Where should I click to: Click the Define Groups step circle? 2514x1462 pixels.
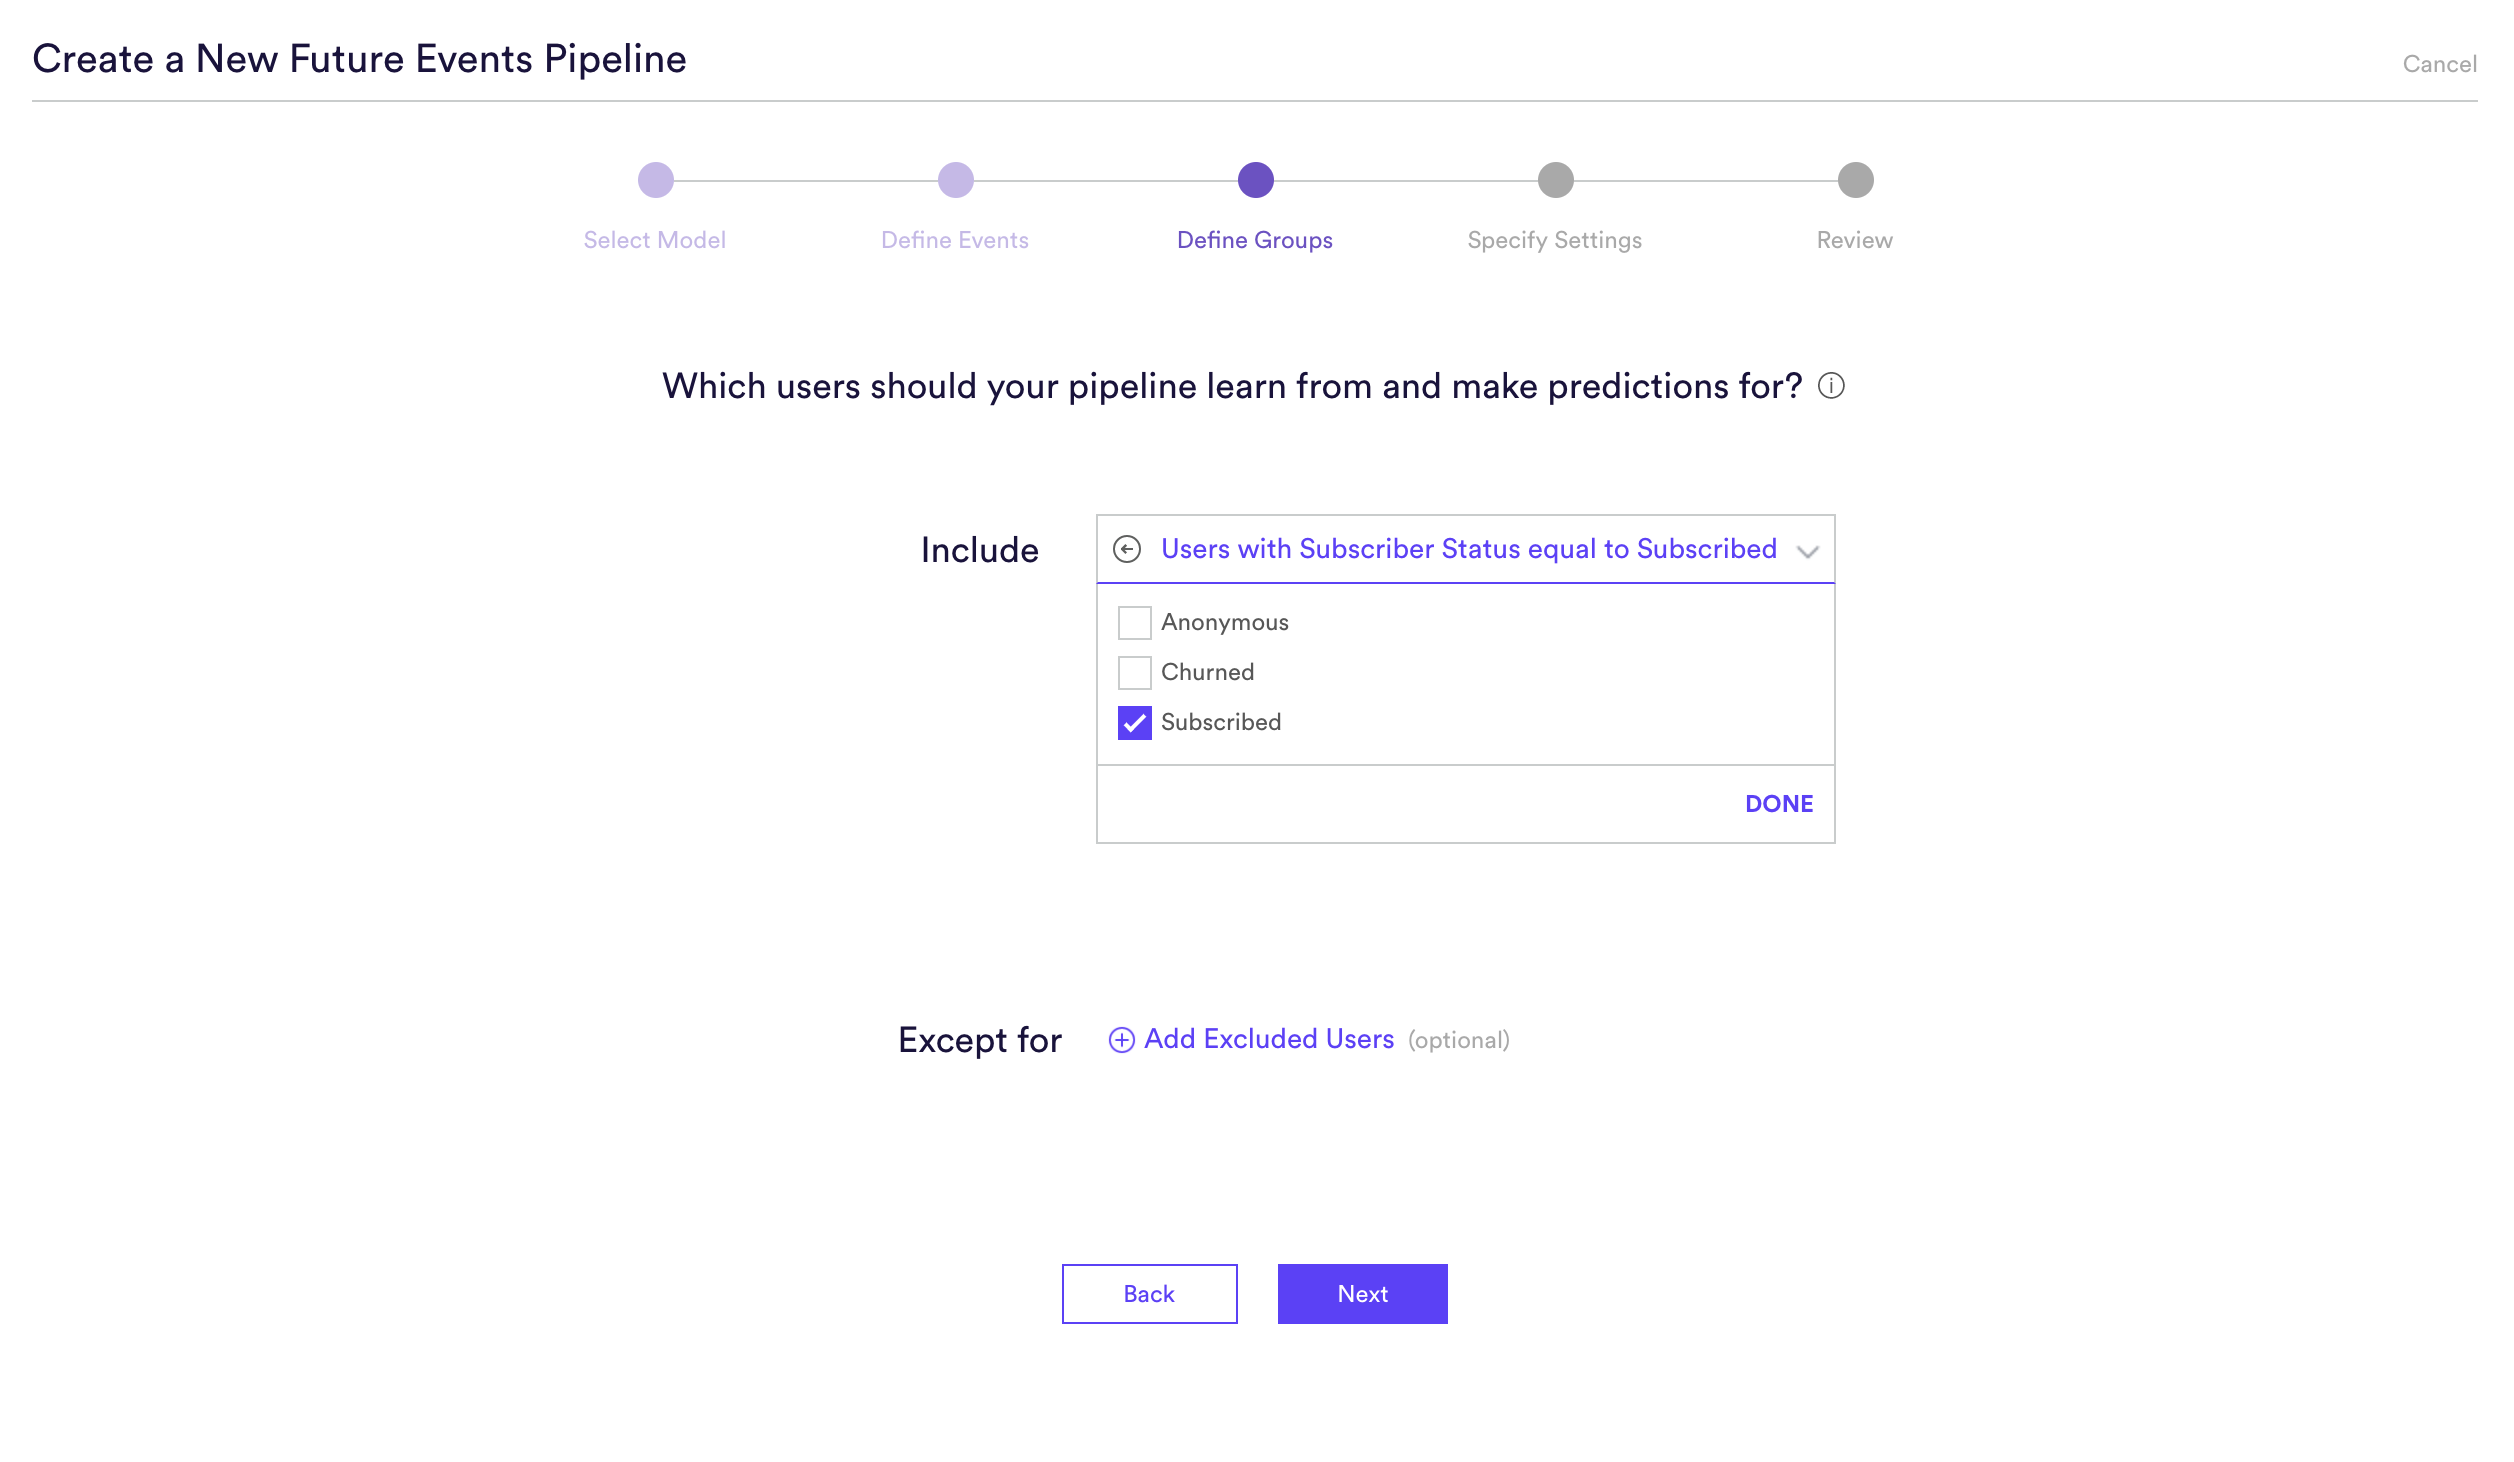point(1256,180)
